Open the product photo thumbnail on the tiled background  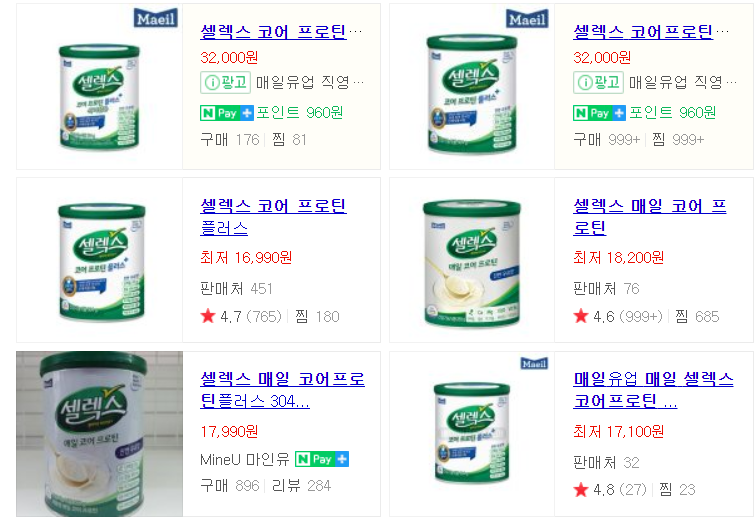coord(99,434)
